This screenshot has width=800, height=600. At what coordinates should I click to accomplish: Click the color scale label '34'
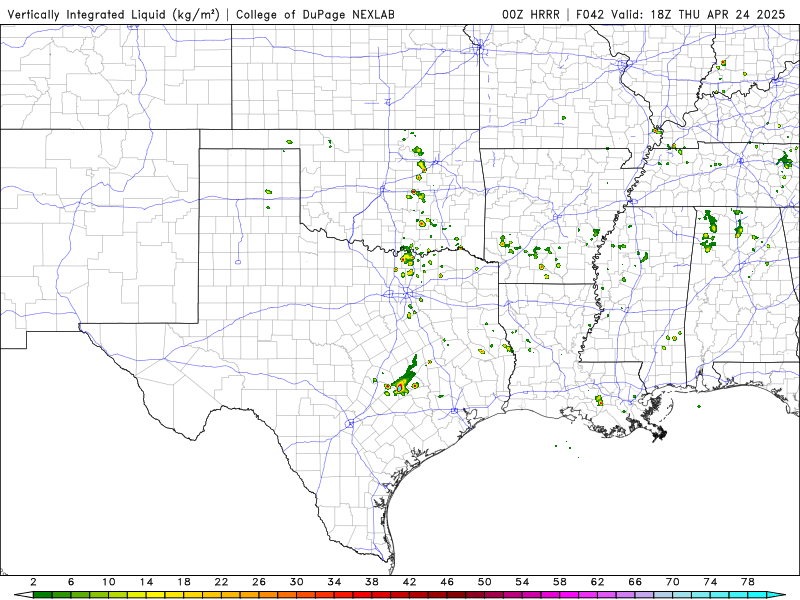(334, 582)
